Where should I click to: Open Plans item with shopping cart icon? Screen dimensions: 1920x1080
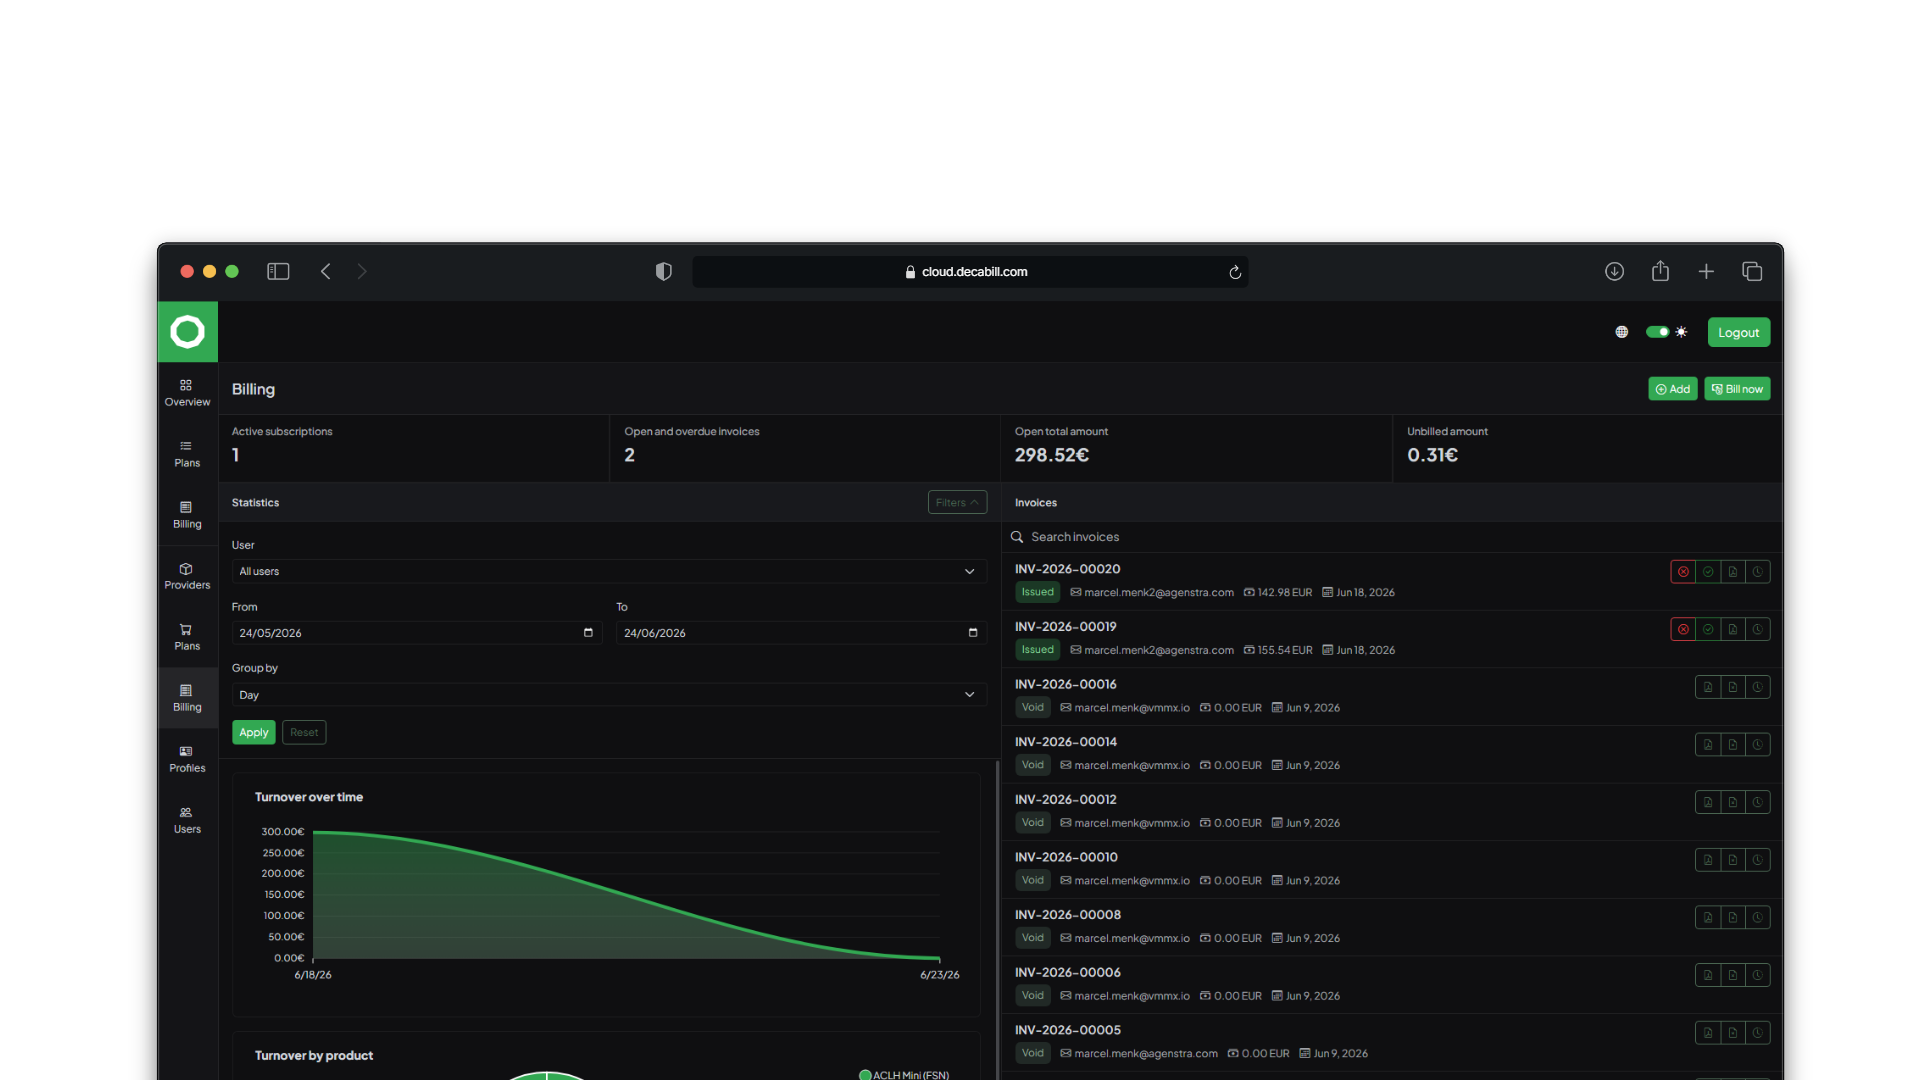187,637
